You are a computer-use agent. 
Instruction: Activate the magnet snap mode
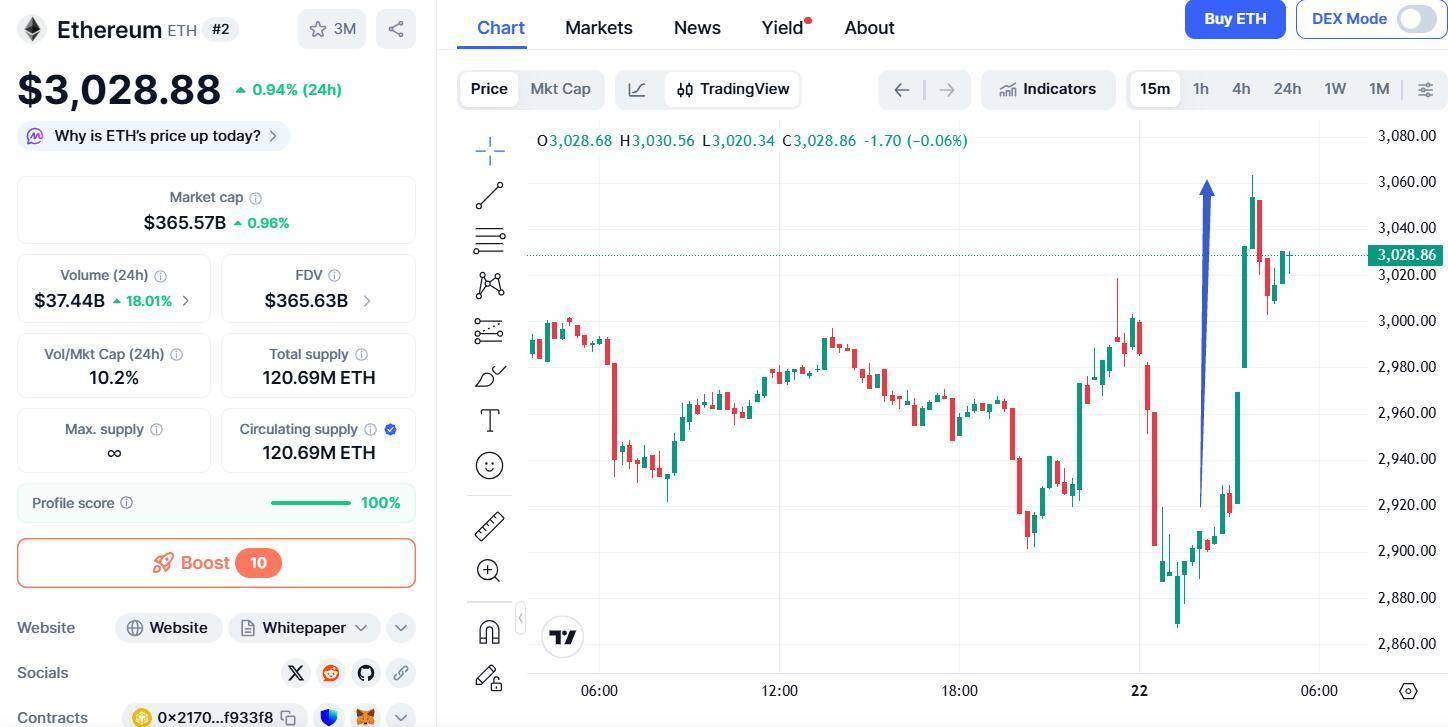tap(489, 632)
